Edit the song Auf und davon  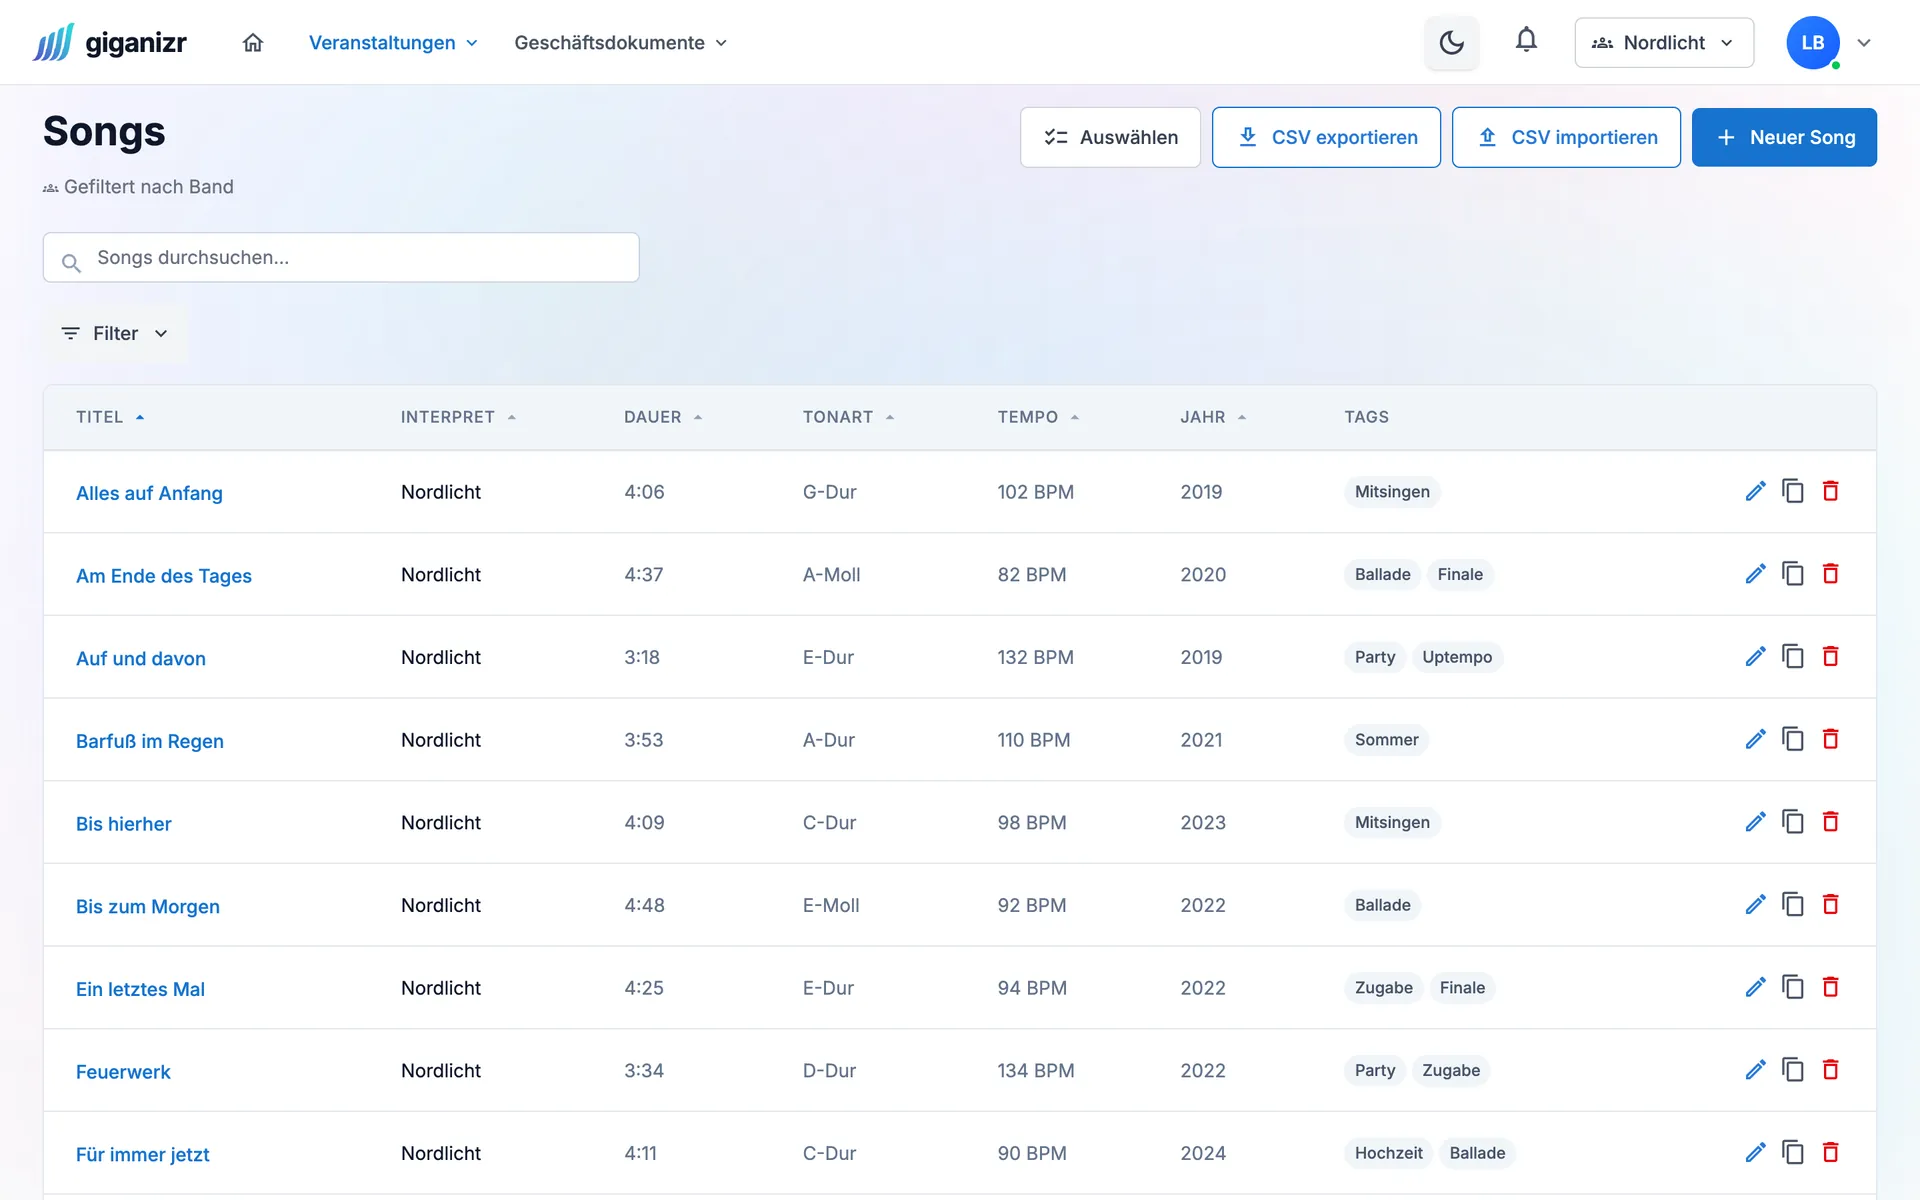coord(1755,656)
